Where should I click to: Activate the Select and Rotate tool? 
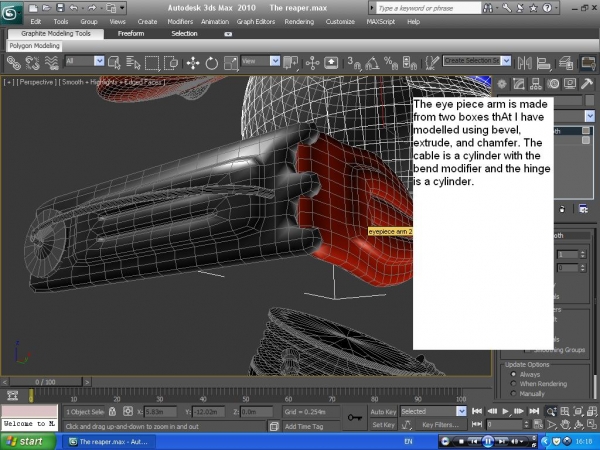[x=212, y=63]
